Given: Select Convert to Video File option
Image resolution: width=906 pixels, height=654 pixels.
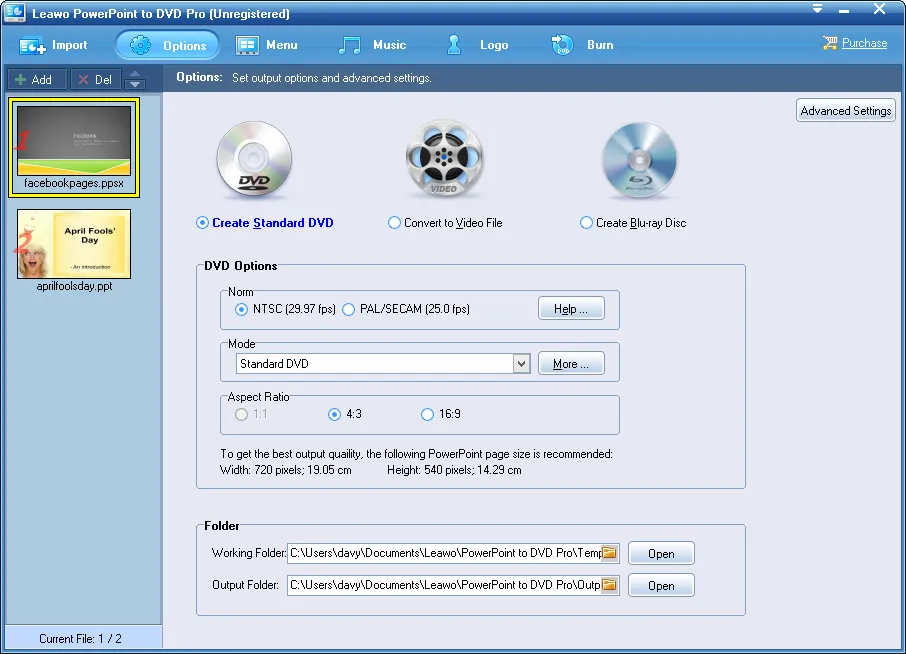Looking at the screenshot, I should coord(445,222).
